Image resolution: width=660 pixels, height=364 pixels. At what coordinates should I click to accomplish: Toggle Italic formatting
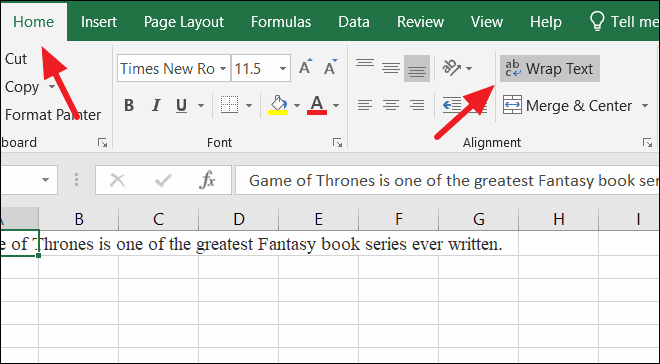click(x=156, y=105)
